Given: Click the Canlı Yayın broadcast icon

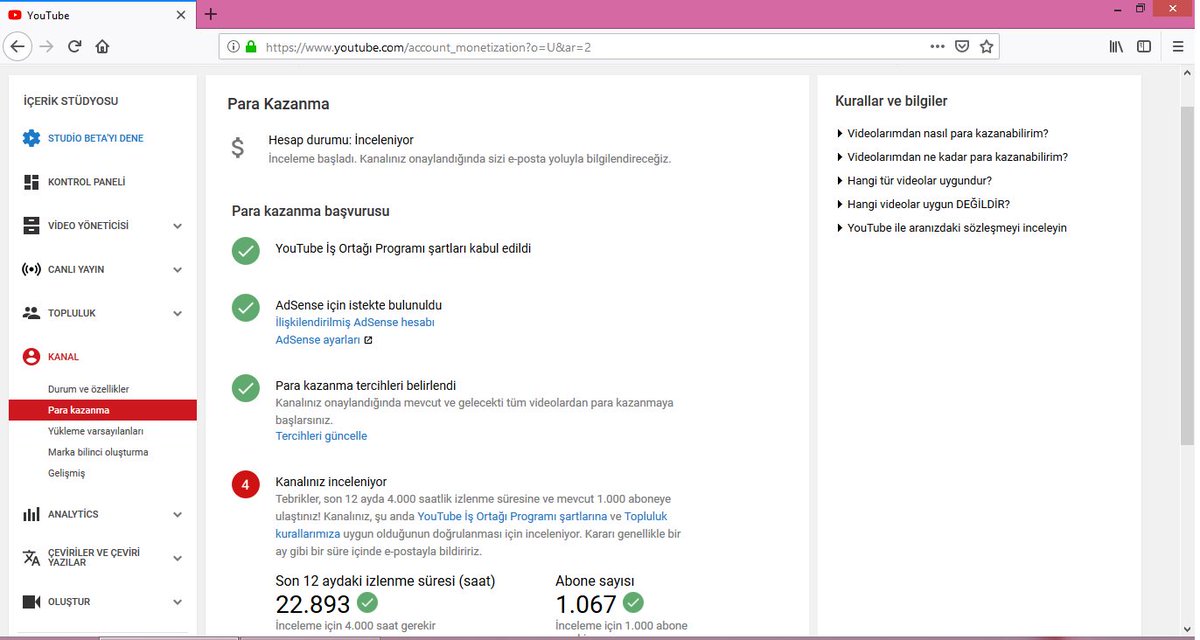Looking at the screenshot, I should (x=31, y=270).
